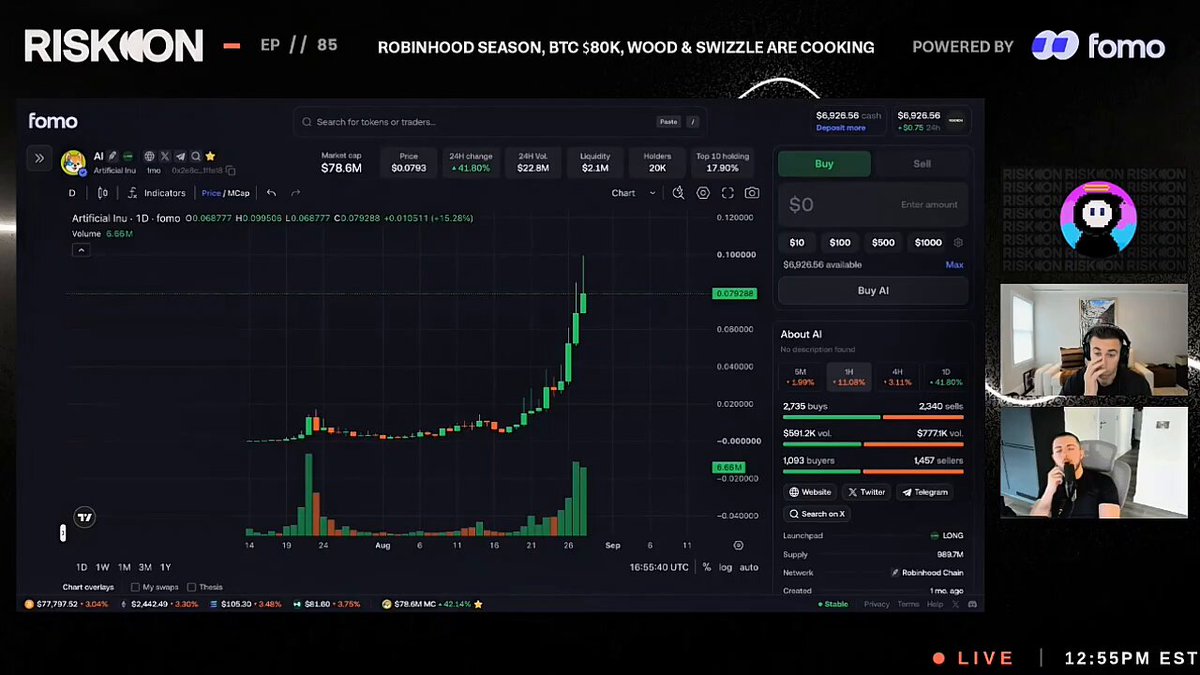Enter fullscreen chart mode
This screenshot has height=675, width=1200.
(x=727, y=193)
